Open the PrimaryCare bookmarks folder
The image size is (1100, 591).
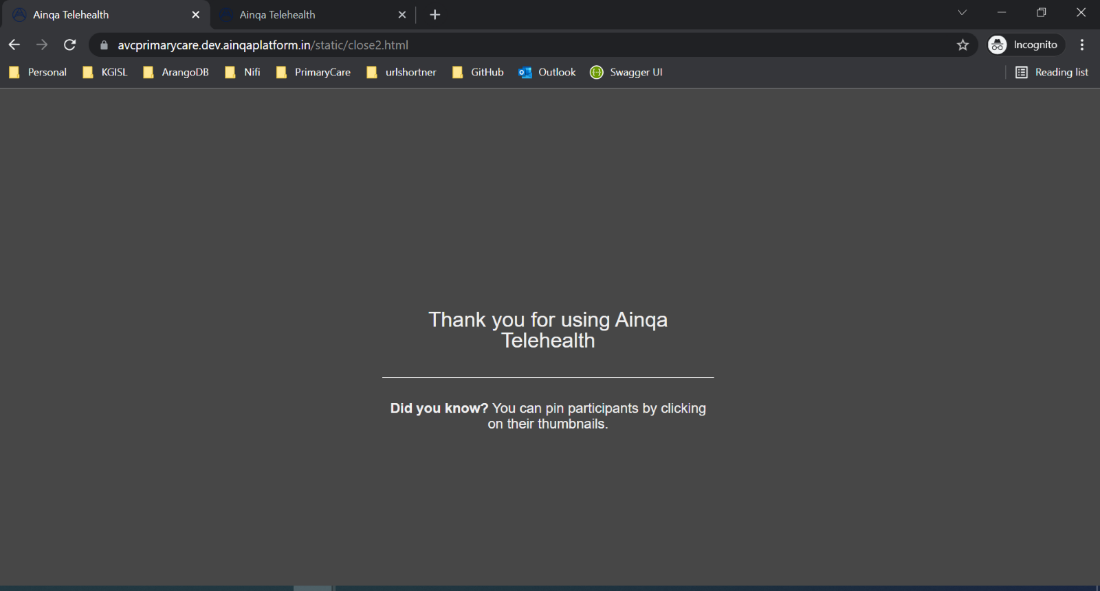[x=314, y=72]
